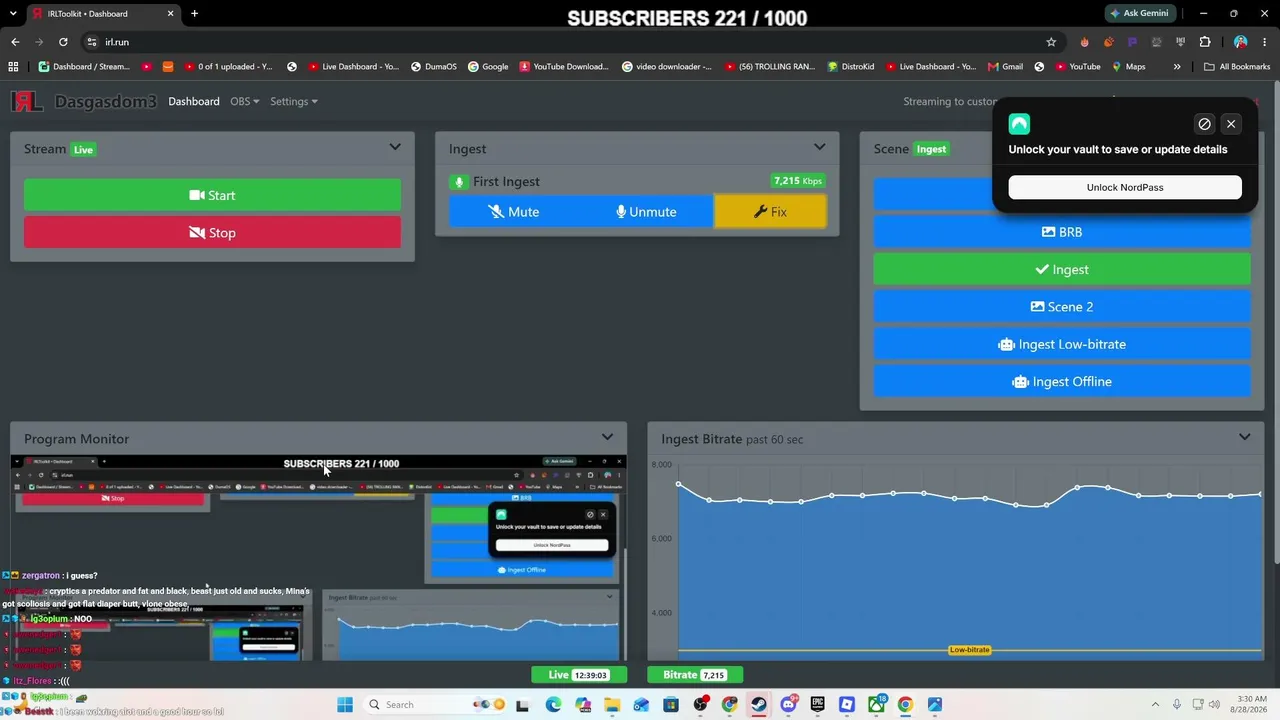Image resolution: width=1280 pixels, height=720 pixels.
Task: Mute the First Ingest audio
Action: [514, 212]
